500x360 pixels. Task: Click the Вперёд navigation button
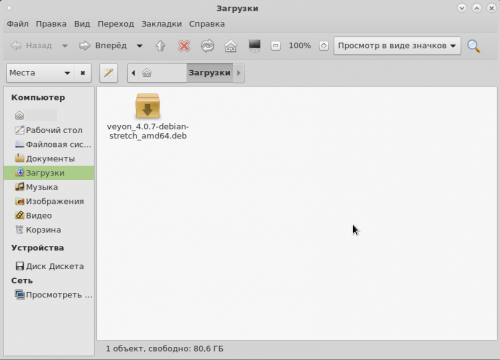[103, 46]
